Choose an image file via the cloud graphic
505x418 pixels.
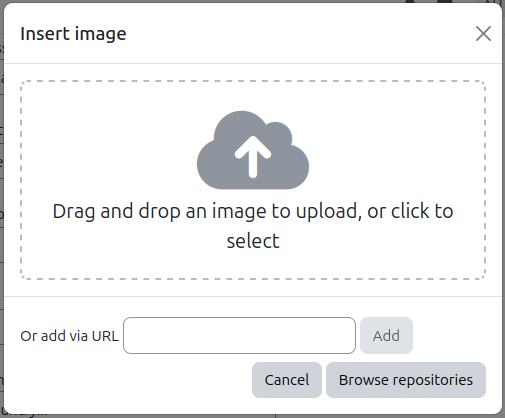pos(253,150)
